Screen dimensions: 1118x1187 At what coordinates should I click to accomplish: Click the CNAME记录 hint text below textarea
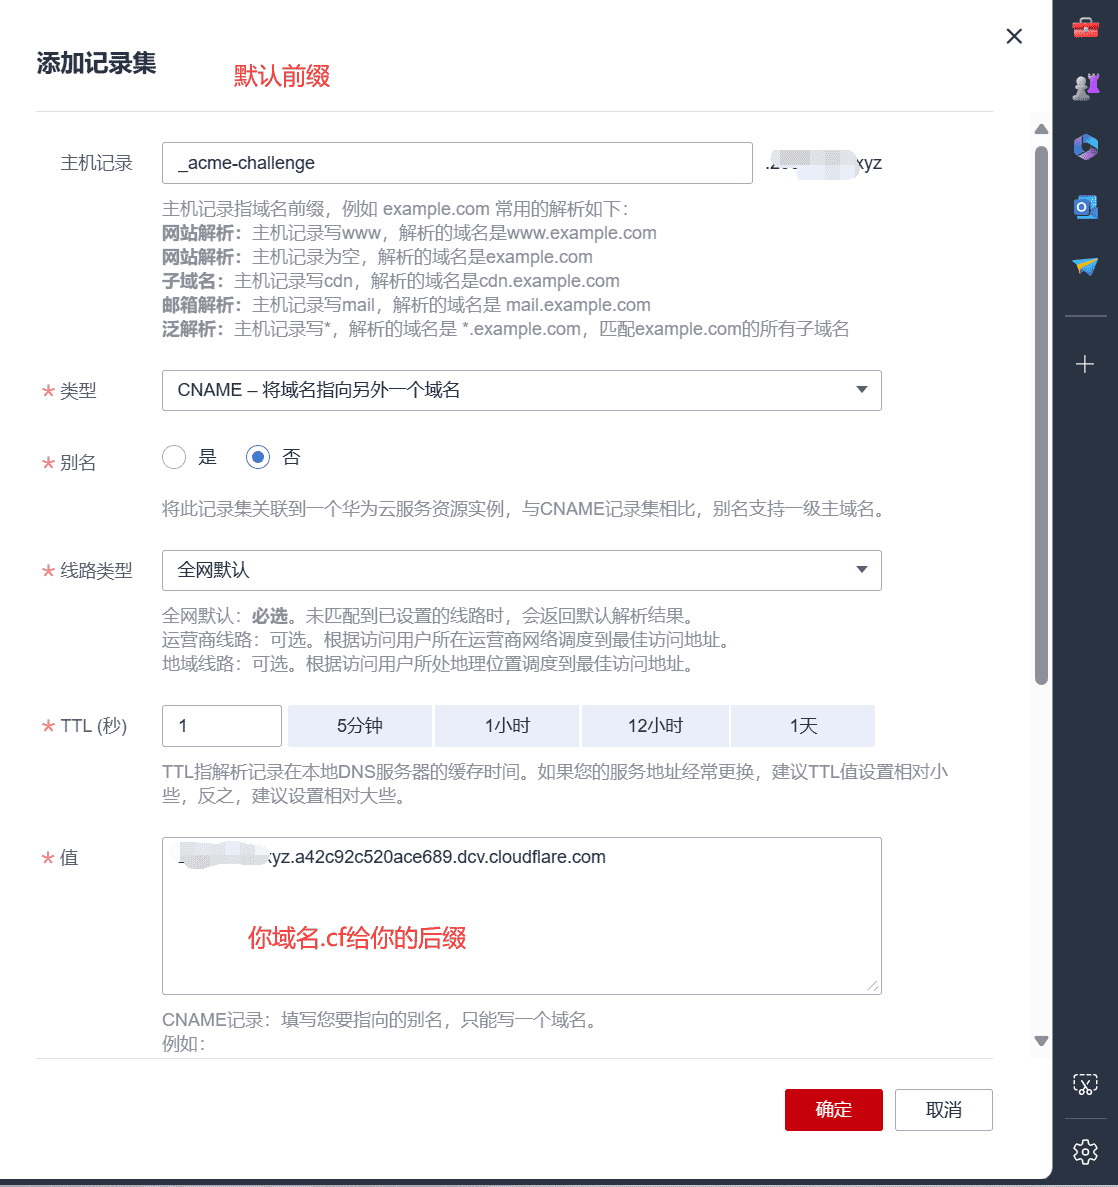[x=383, y=1020]
